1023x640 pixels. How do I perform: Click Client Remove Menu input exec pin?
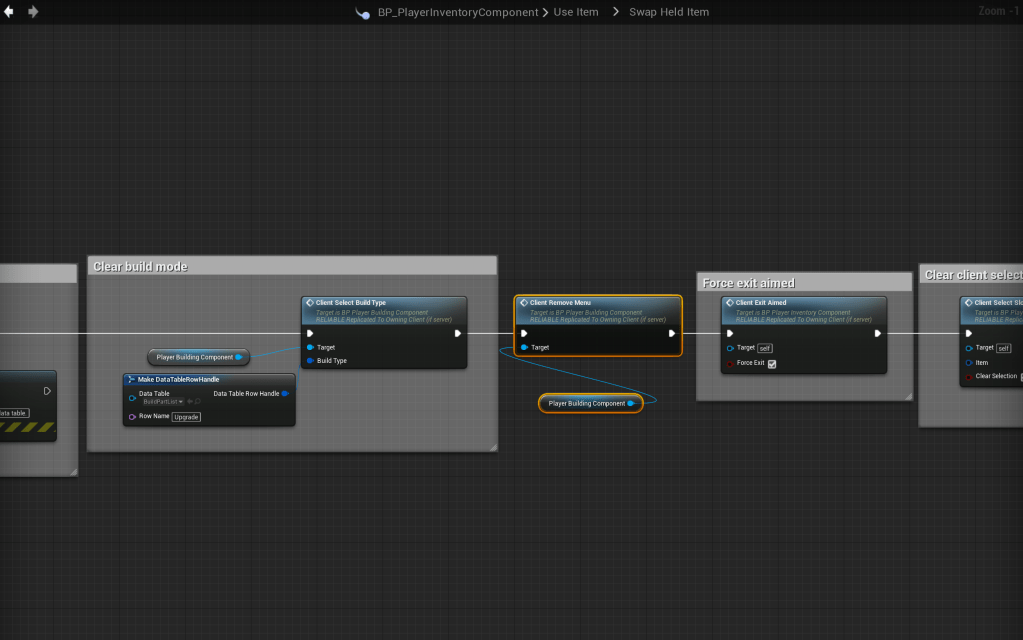(x=524, y=333)
